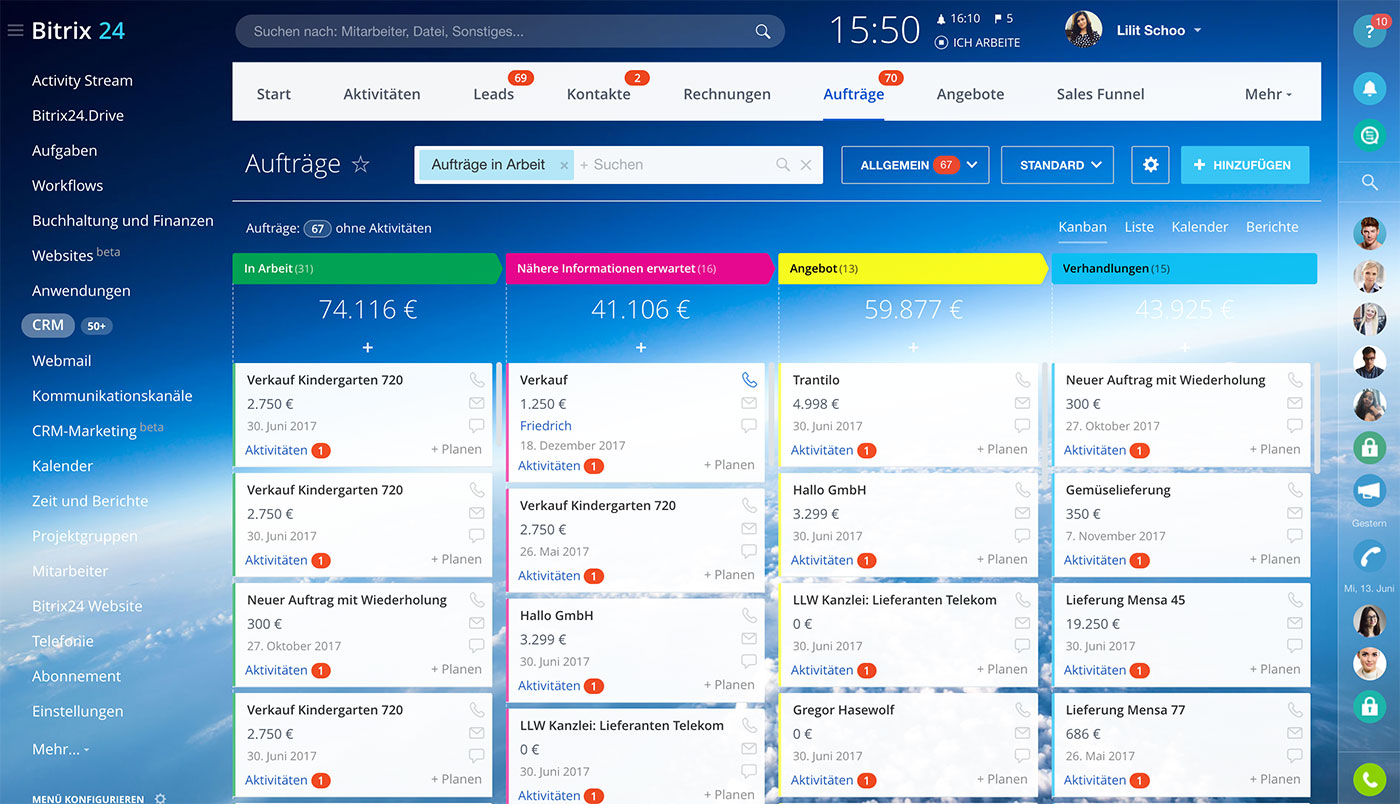Switch to Liste view
Screen dimensions: 1400x804
coord(1138,227)
